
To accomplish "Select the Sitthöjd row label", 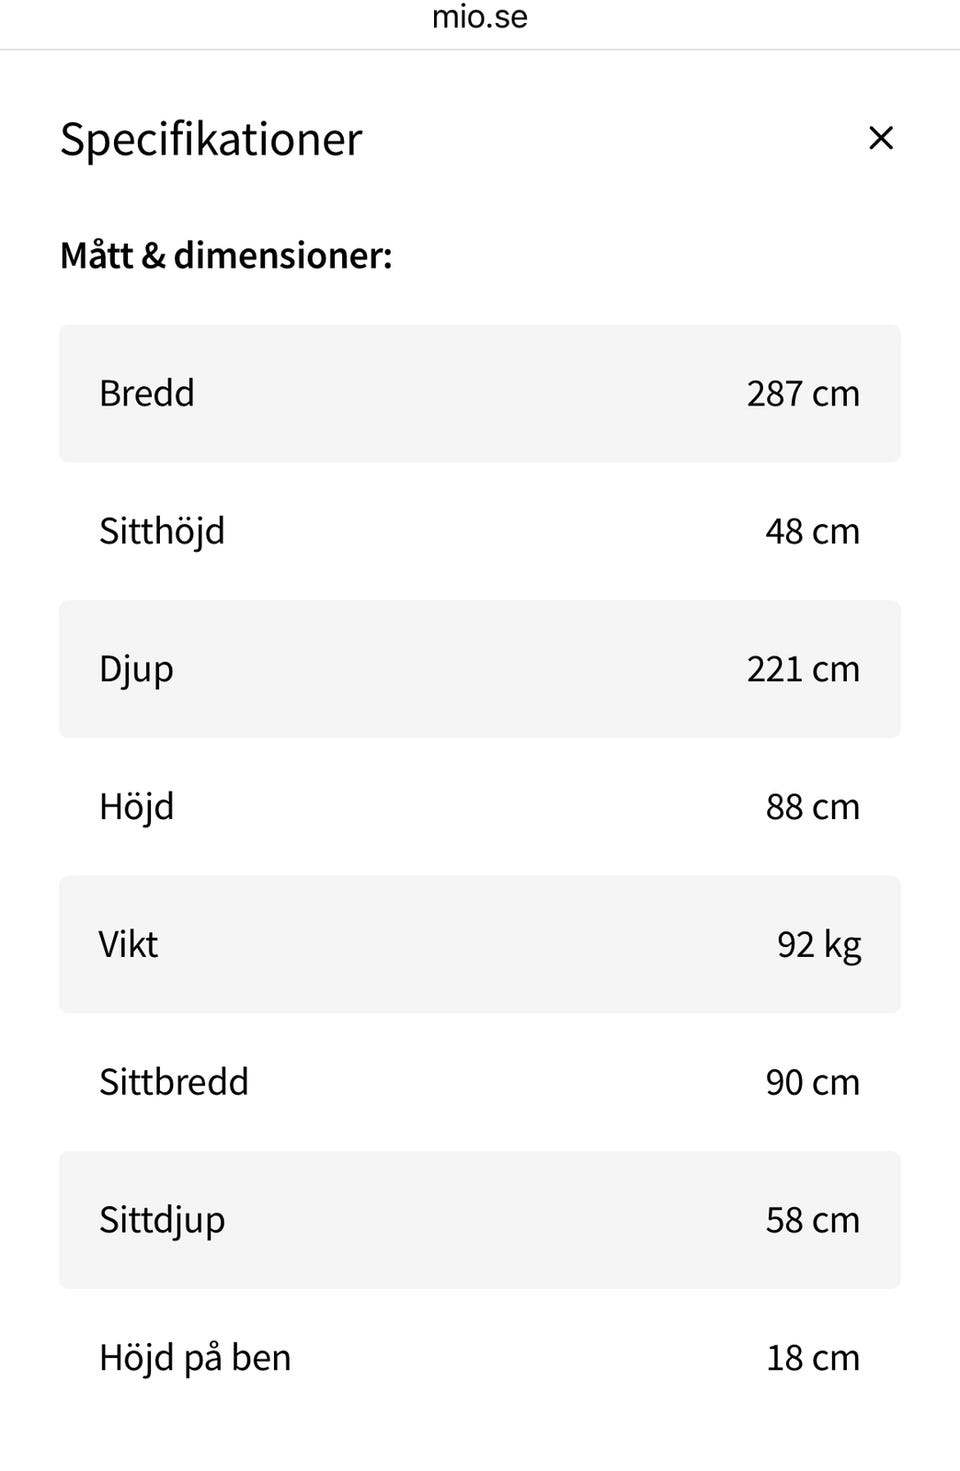I will tap(162, 531).
